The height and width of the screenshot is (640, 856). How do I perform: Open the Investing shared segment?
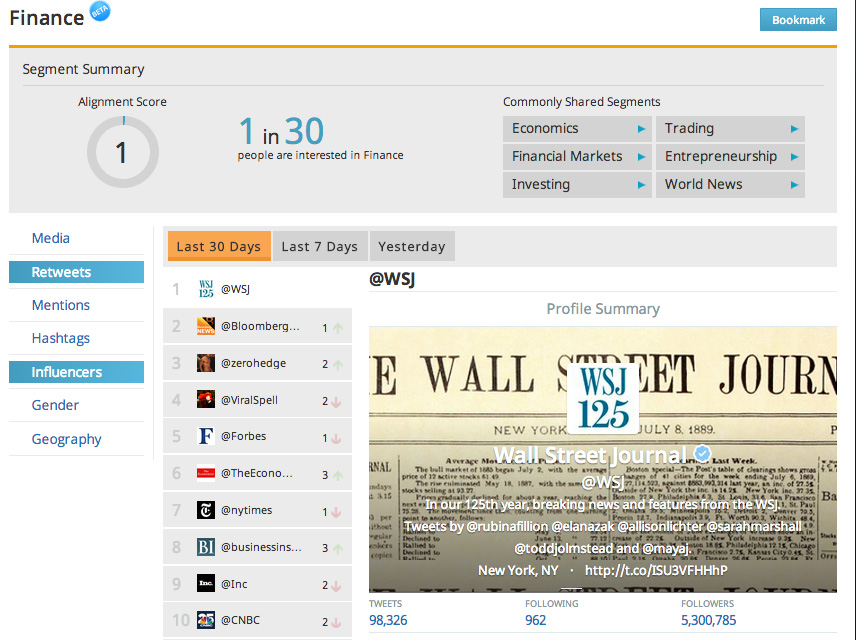click(x=577, y=185)
